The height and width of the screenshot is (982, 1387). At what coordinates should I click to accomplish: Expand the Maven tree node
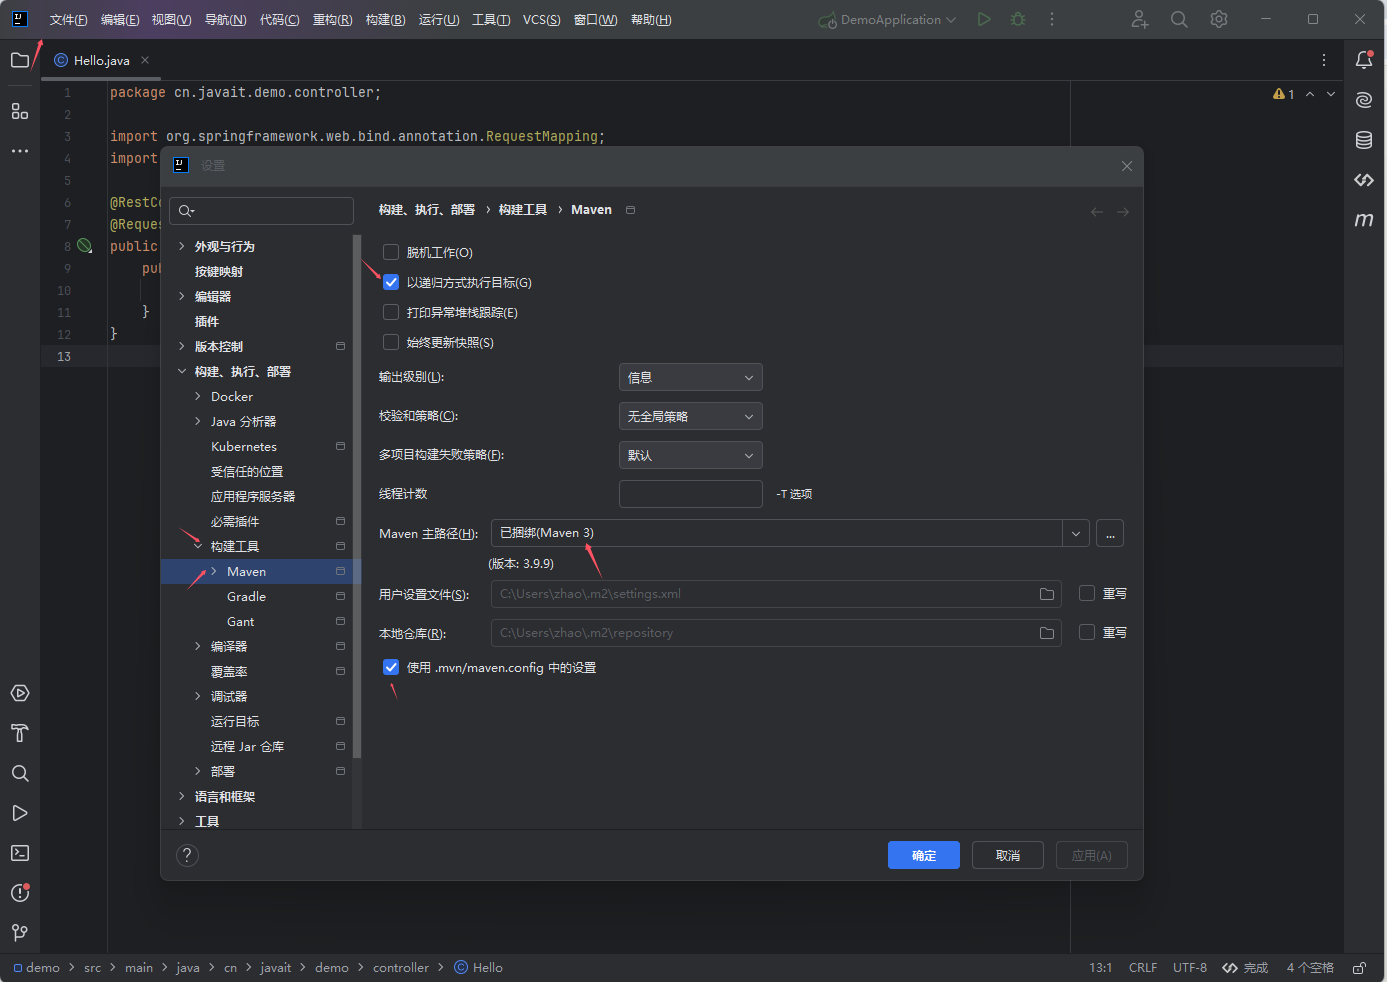213,571
